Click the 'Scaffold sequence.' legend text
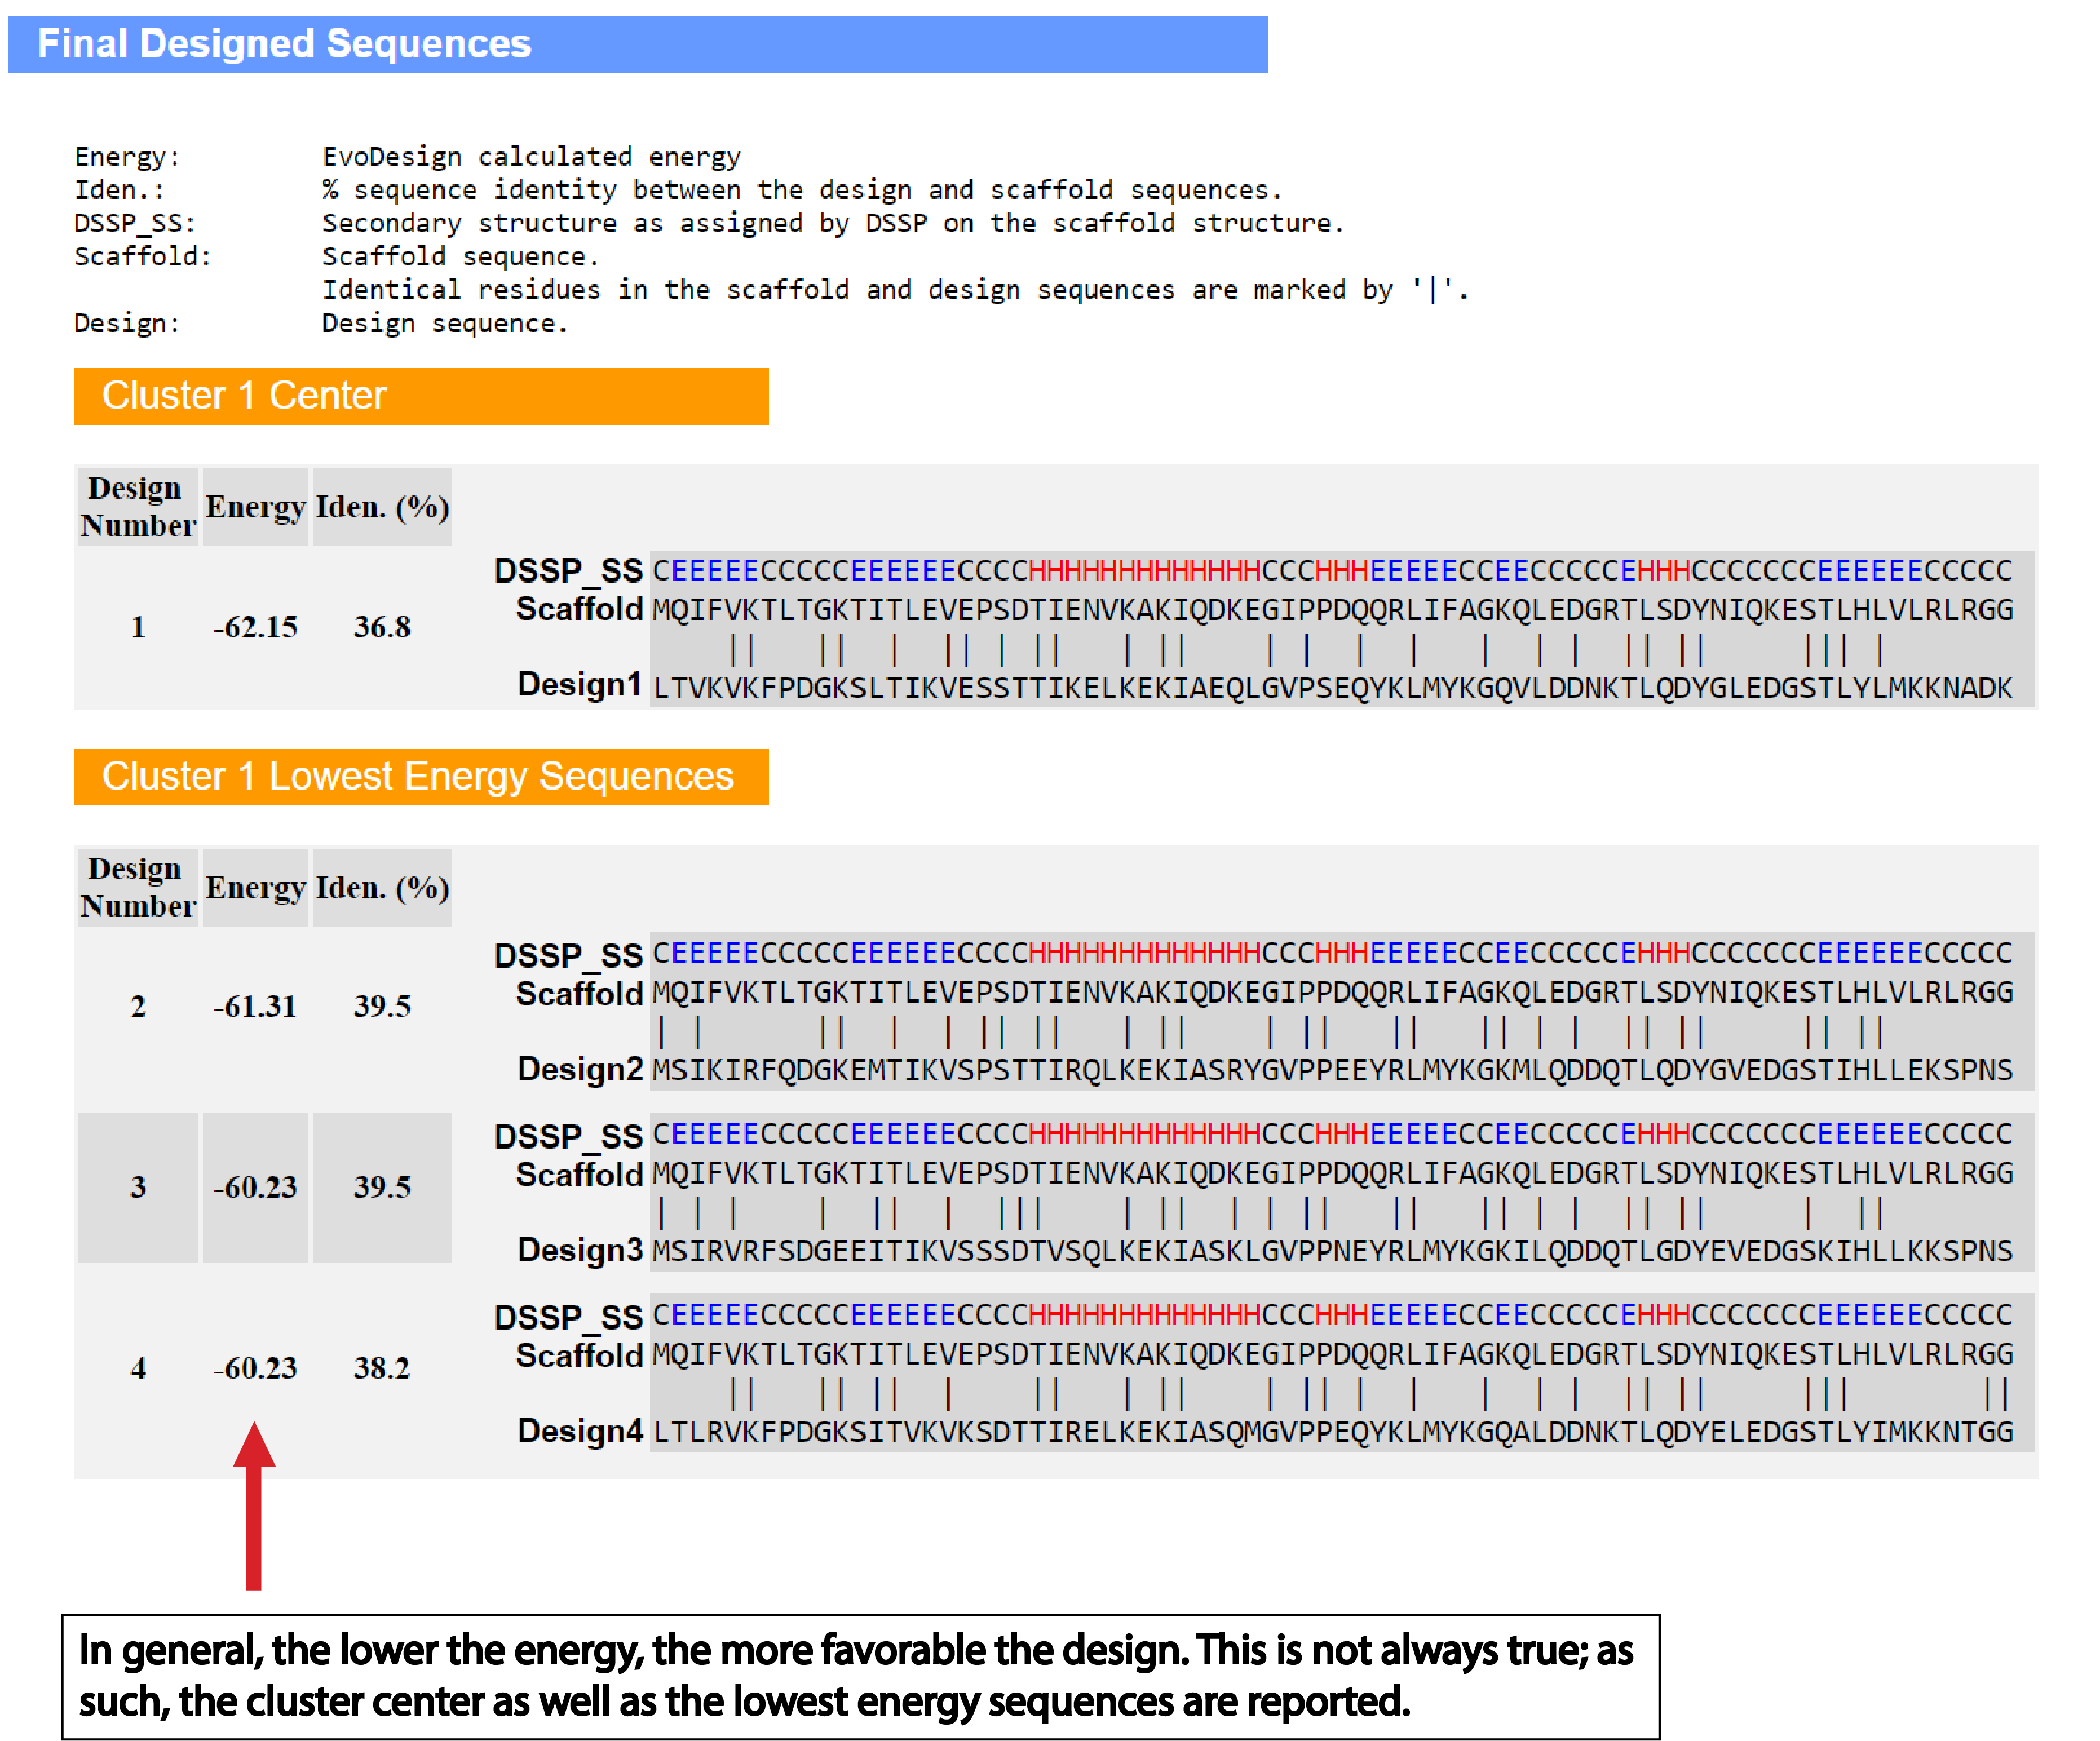 460,257
